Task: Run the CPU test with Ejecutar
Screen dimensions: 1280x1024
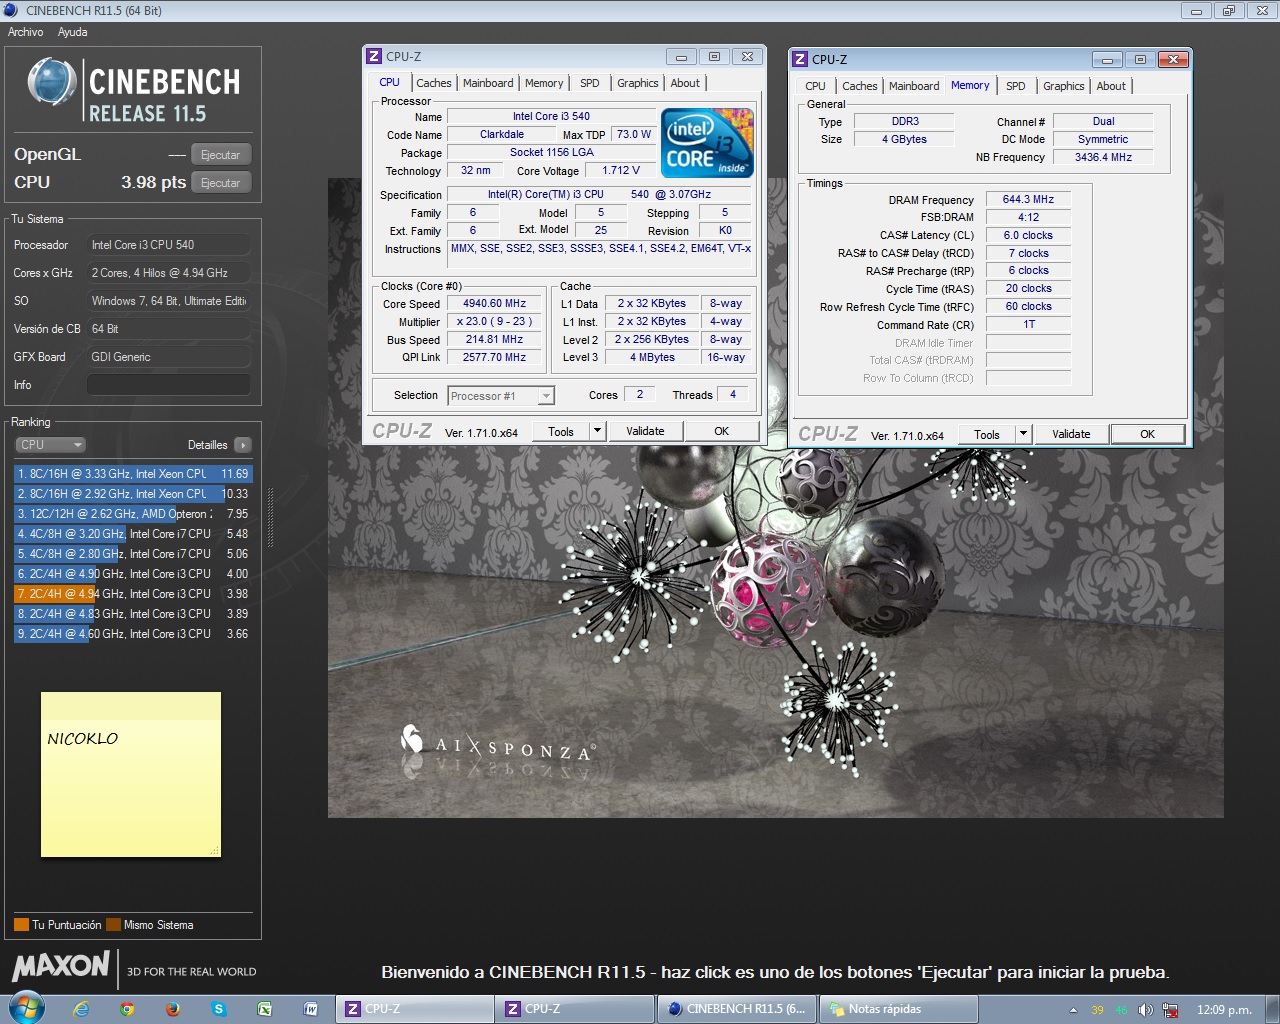Action: coord(220,183)
